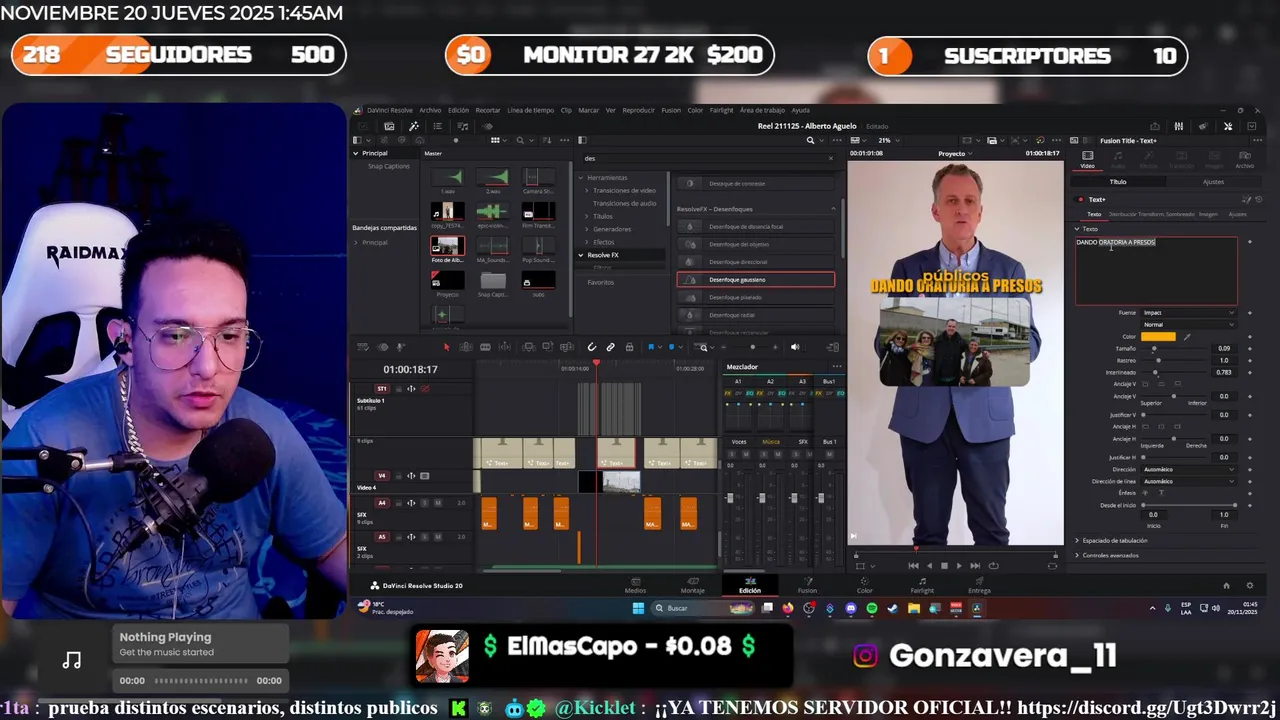Viewport: 1280px width, 720px height.
Task: Open the Dirección Automático dropdown
Action: [x=1188, y=469]
